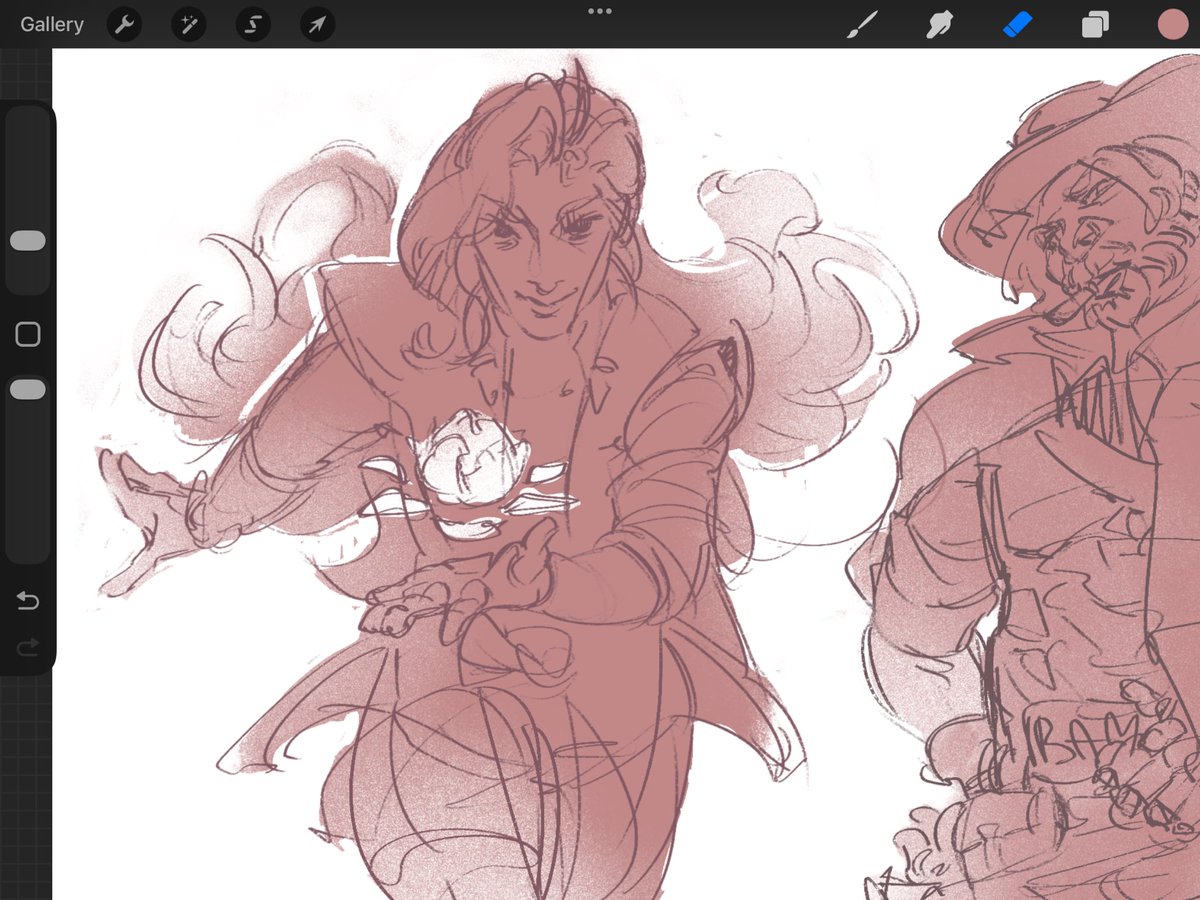Undo the last stroke
This screenshot has width=1200, height=900.
[x=28, y=600]
